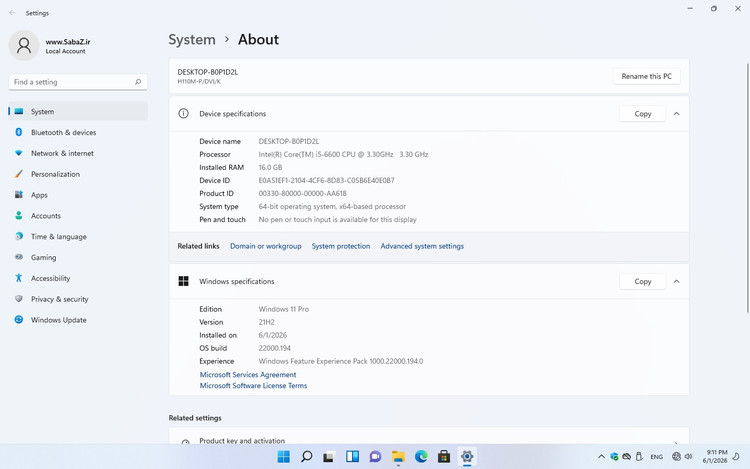Go to Personalization settings
Screen dimensions: 750x469
tap(78, 174)
